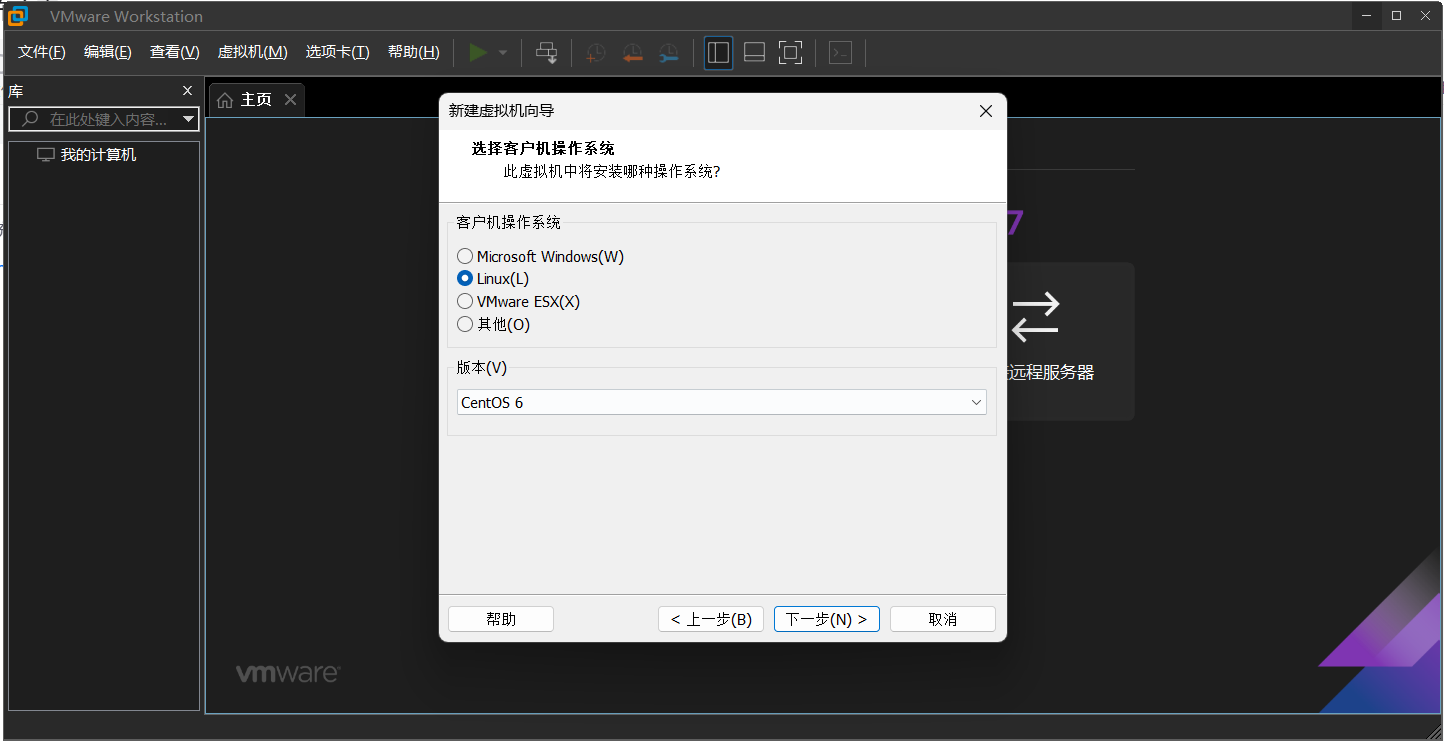
Task: Click the take snapshot toolbar icon
Action: tap(595, 53)
